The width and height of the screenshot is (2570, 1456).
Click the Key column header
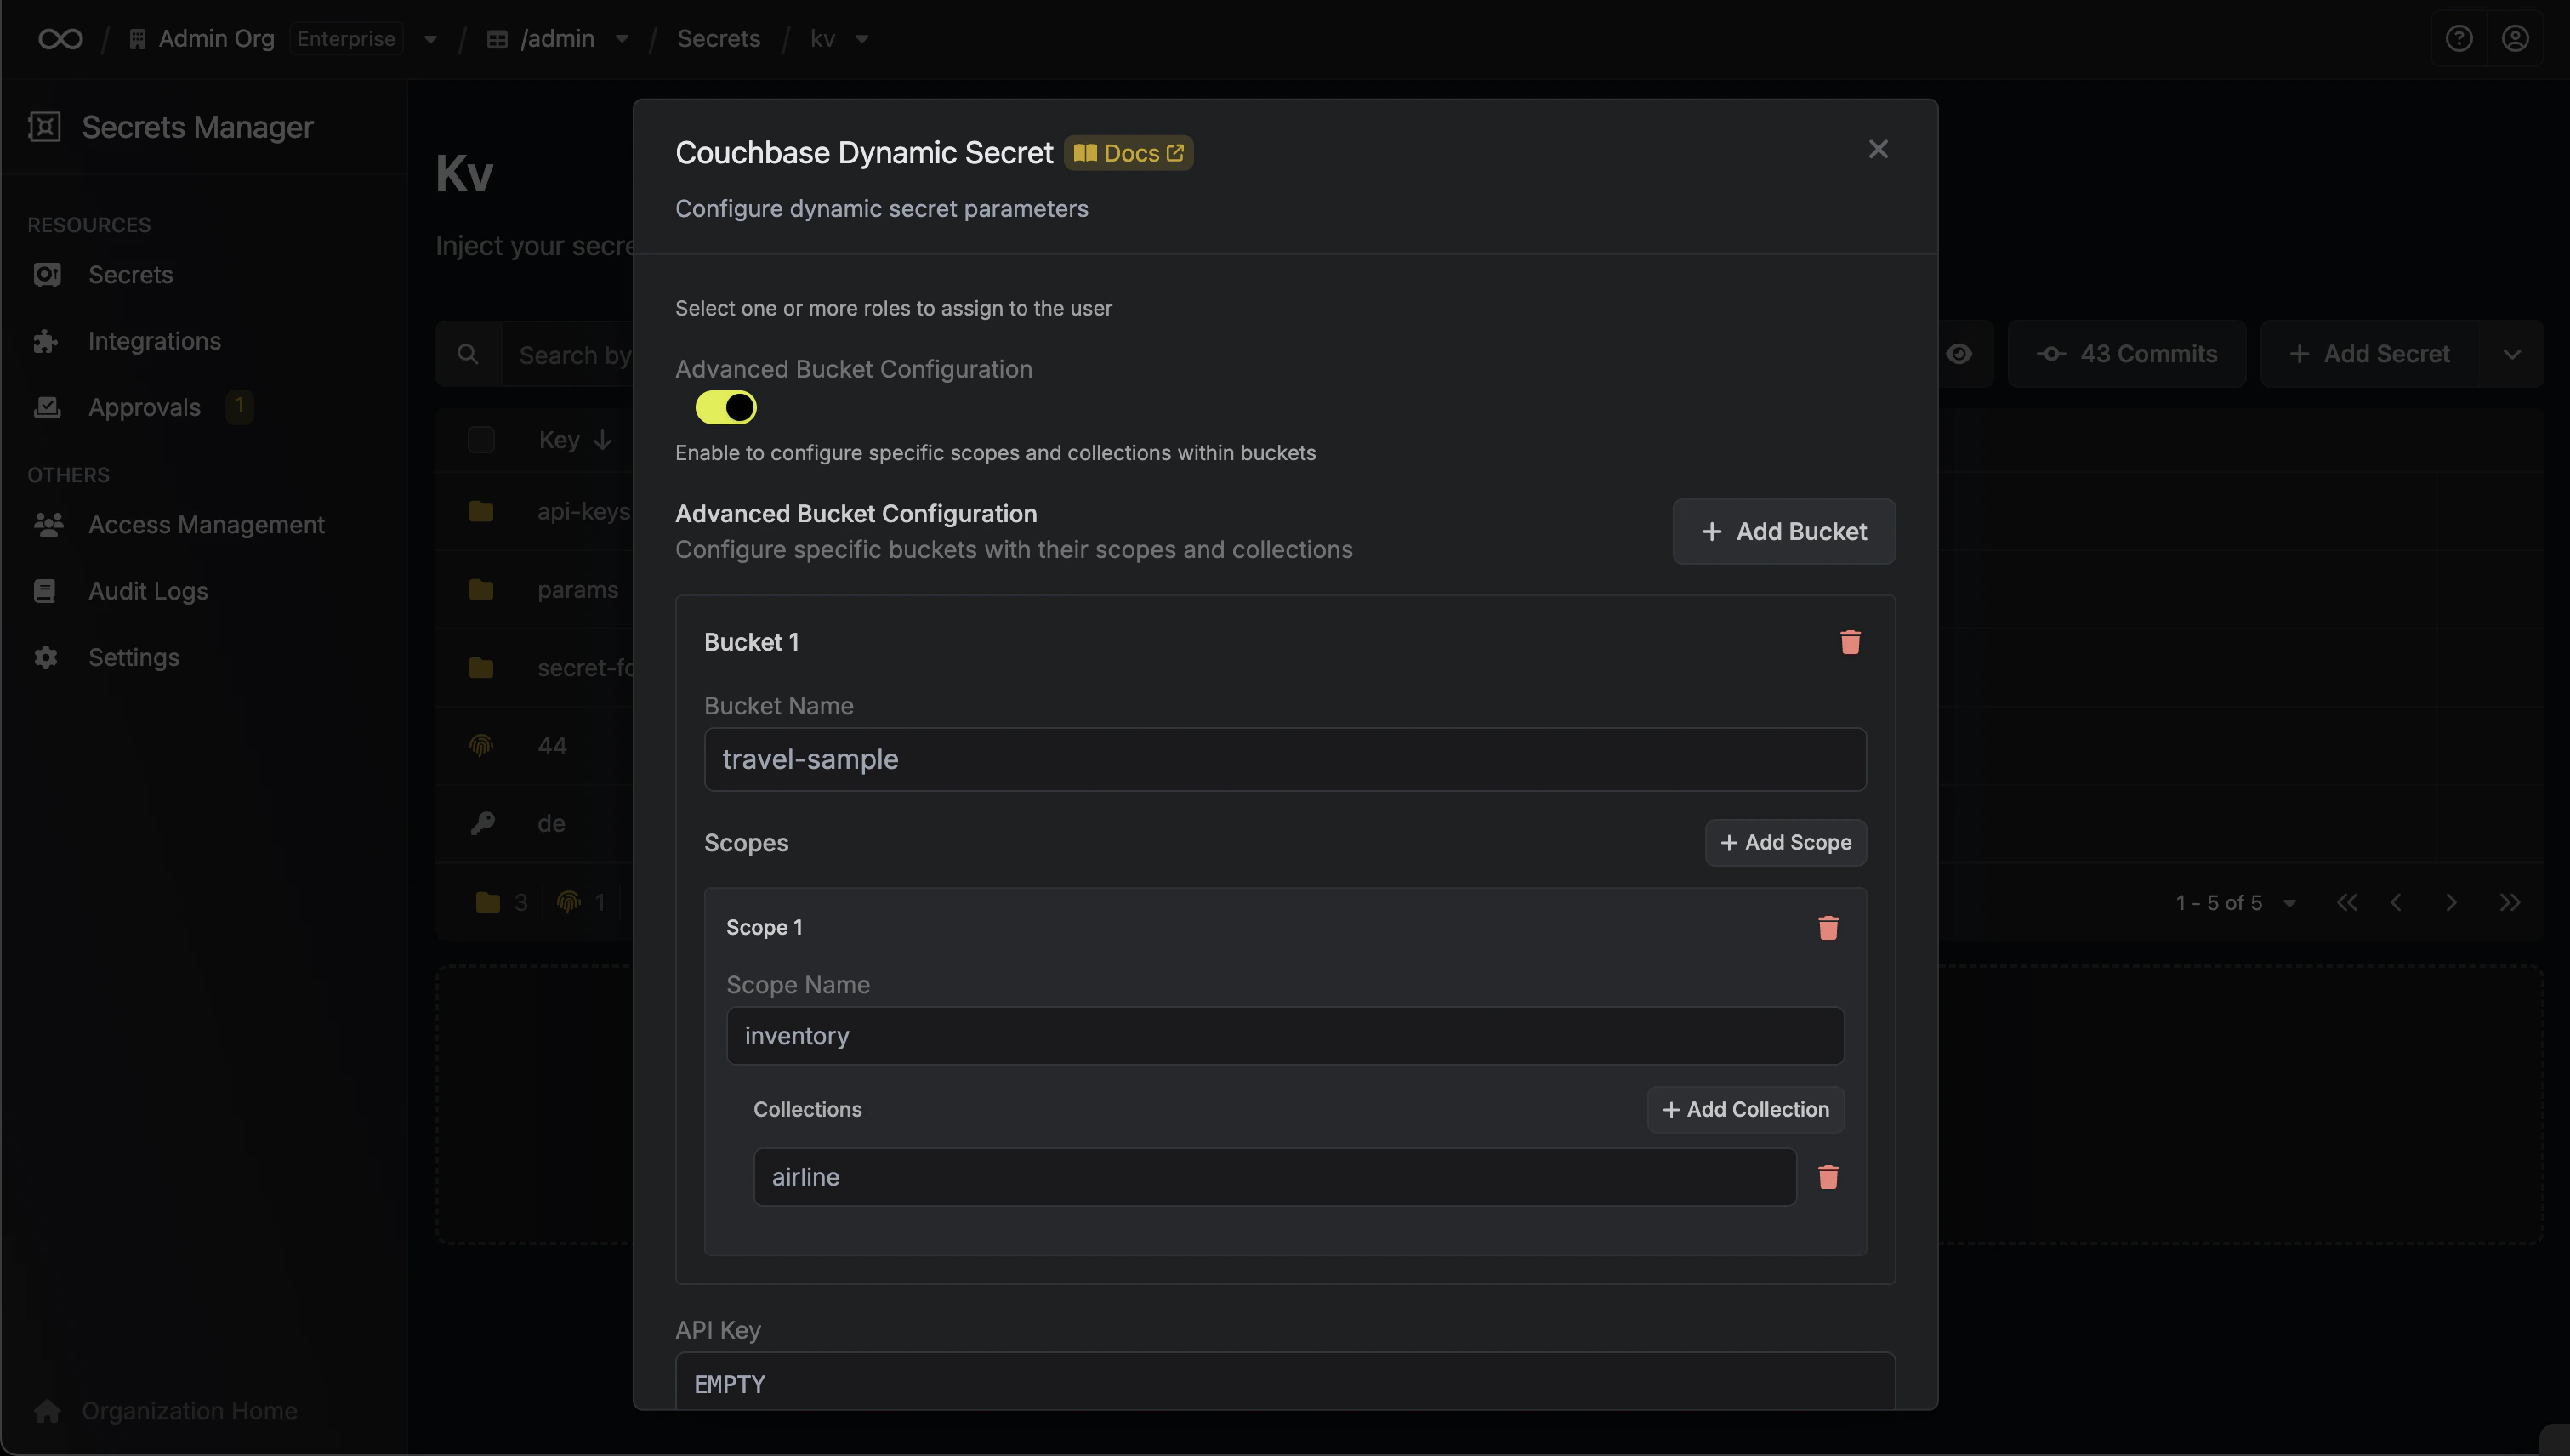coord(559,440)
